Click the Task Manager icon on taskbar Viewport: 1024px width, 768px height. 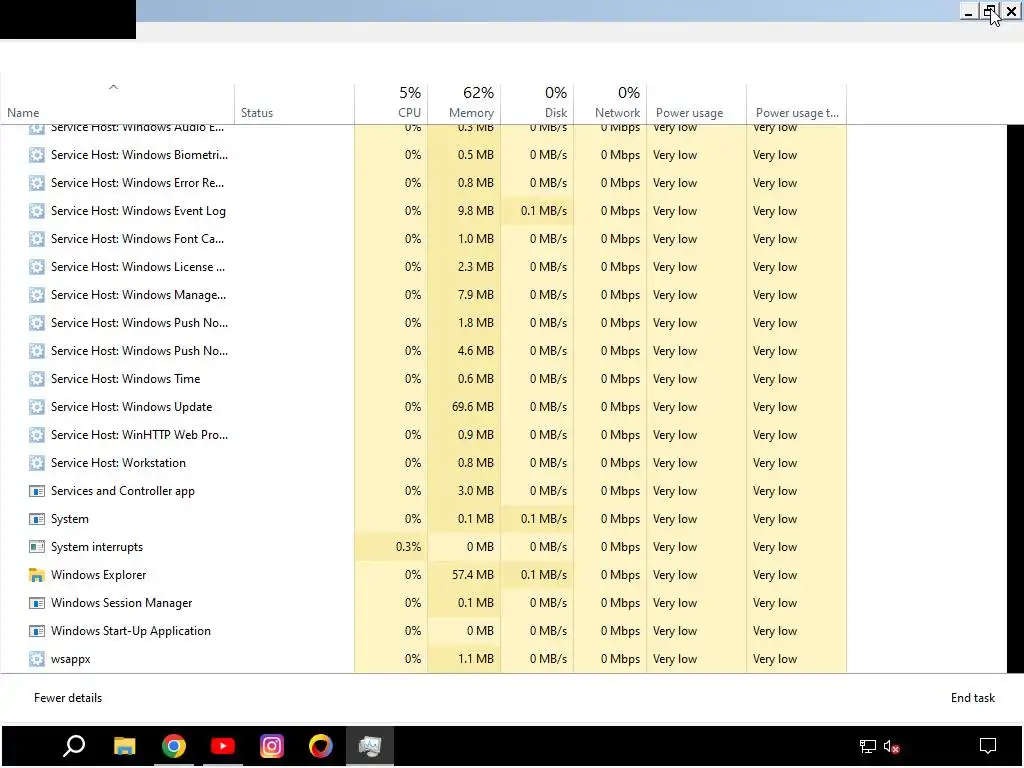370,746
